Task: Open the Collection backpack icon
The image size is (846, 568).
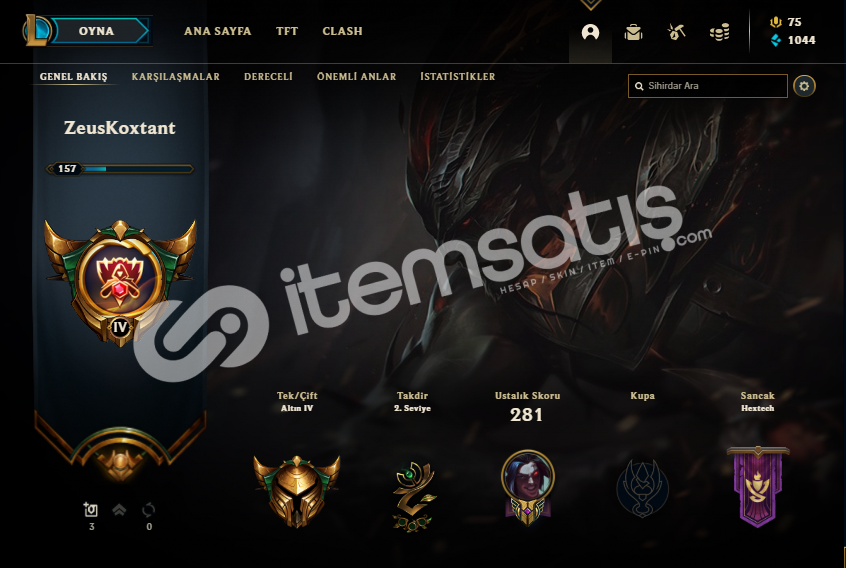Action: tap(633, 32)
